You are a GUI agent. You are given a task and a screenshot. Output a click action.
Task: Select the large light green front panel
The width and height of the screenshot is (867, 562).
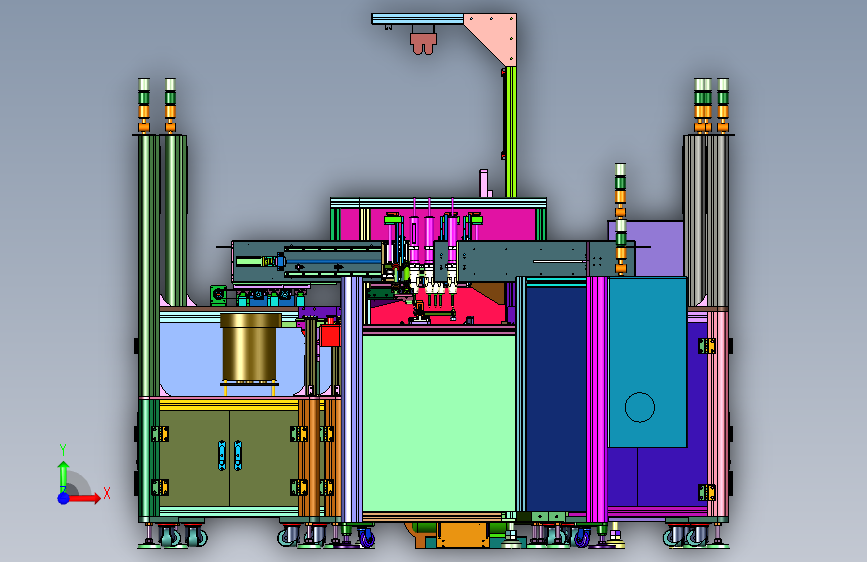(439, 424)
